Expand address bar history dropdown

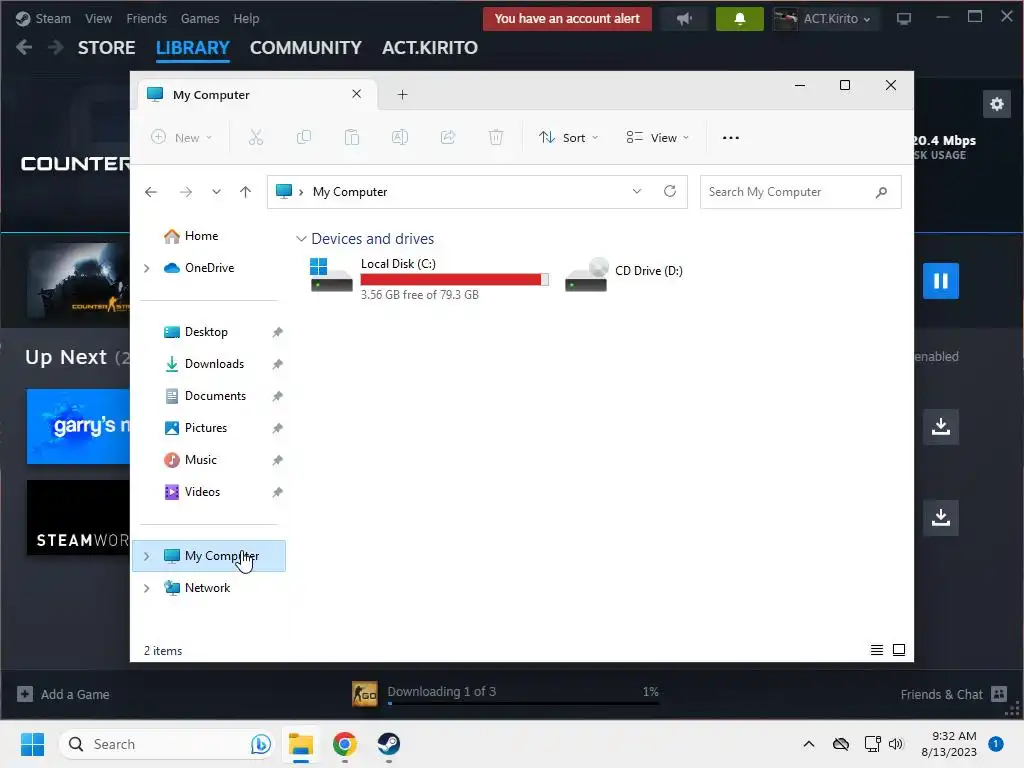[637, 191]
